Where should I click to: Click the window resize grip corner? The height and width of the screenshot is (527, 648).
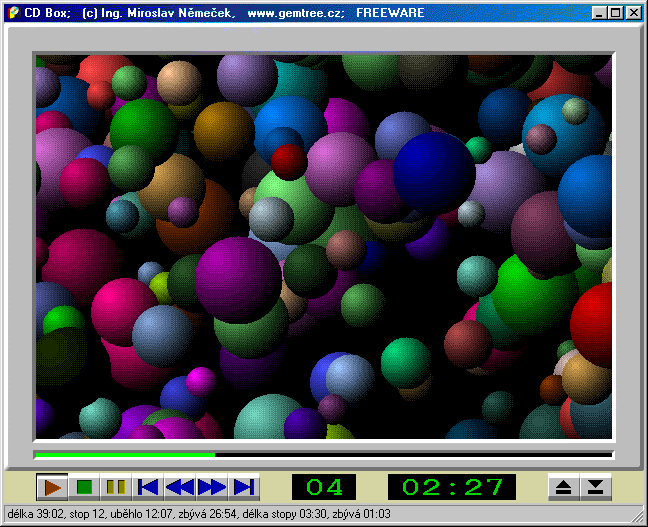coord(639,518)
